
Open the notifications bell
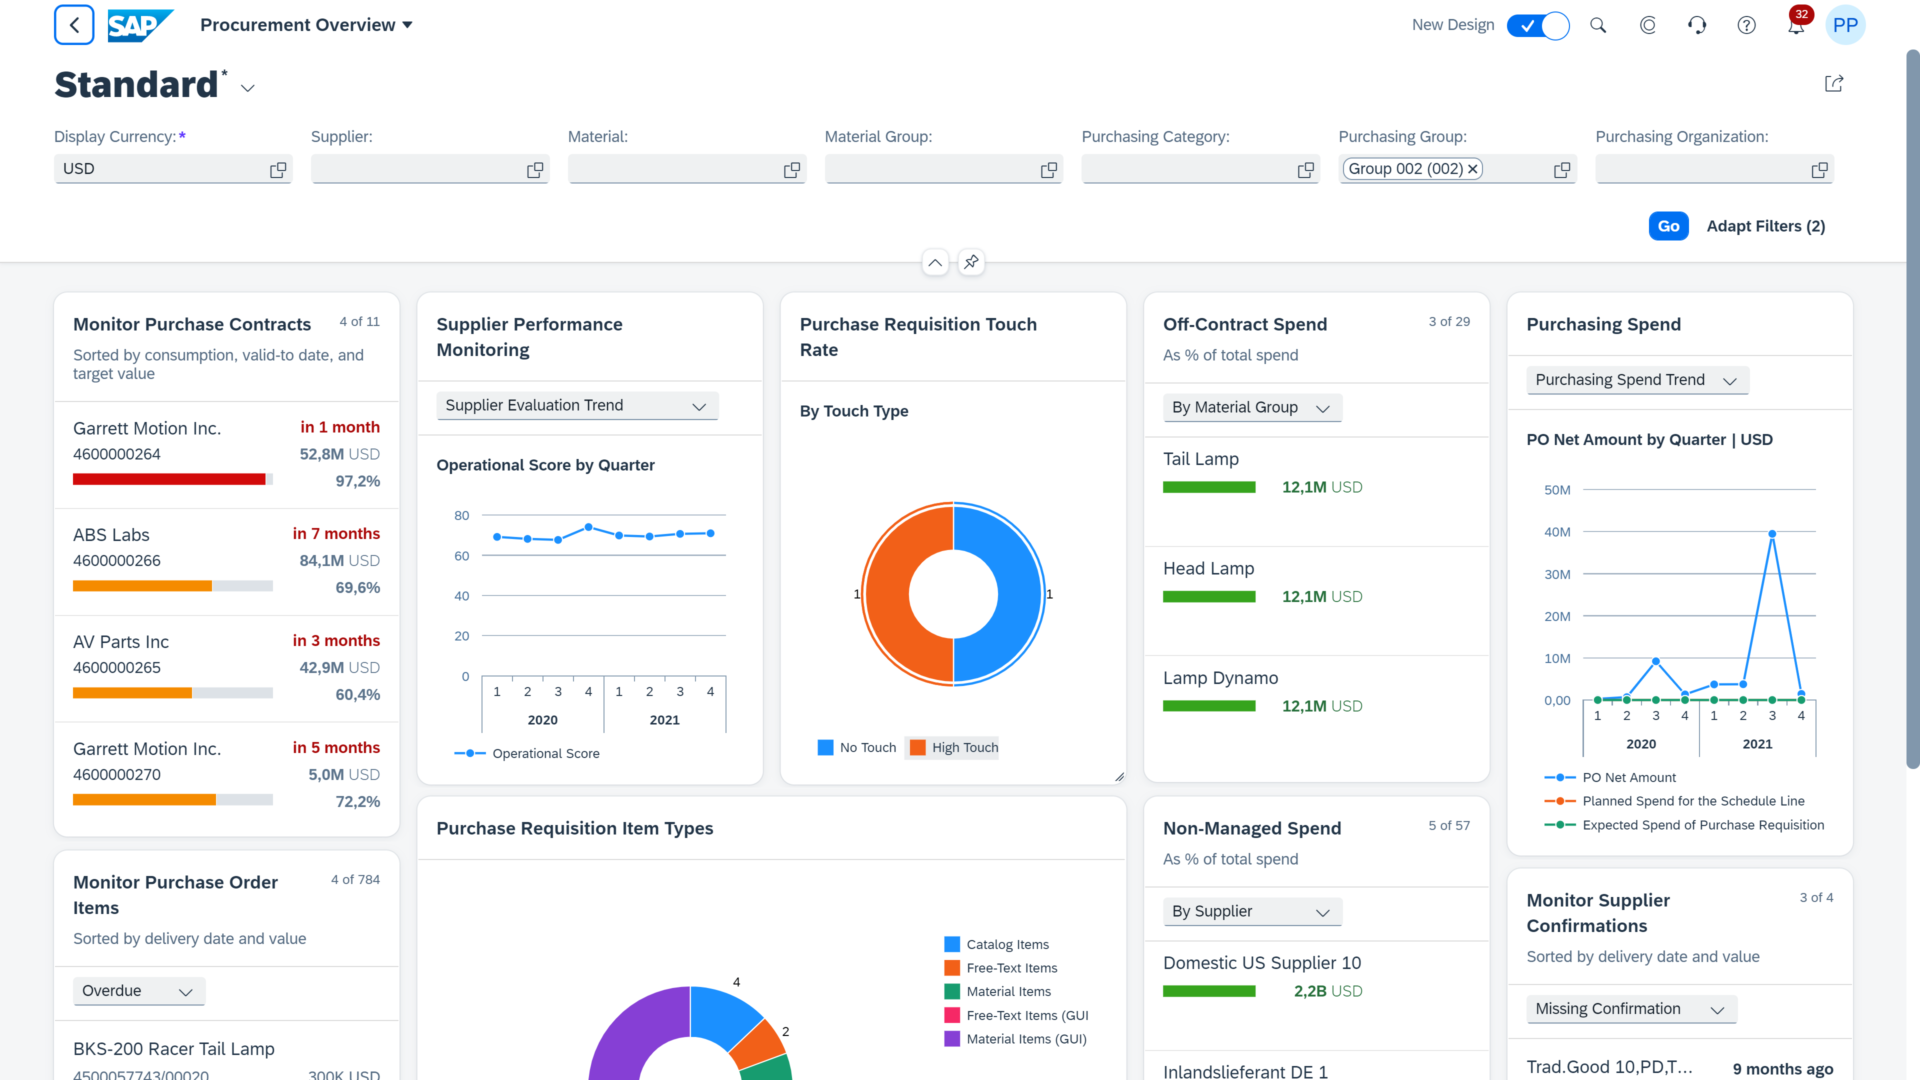pyautogui.click(x=1796, y=25)
